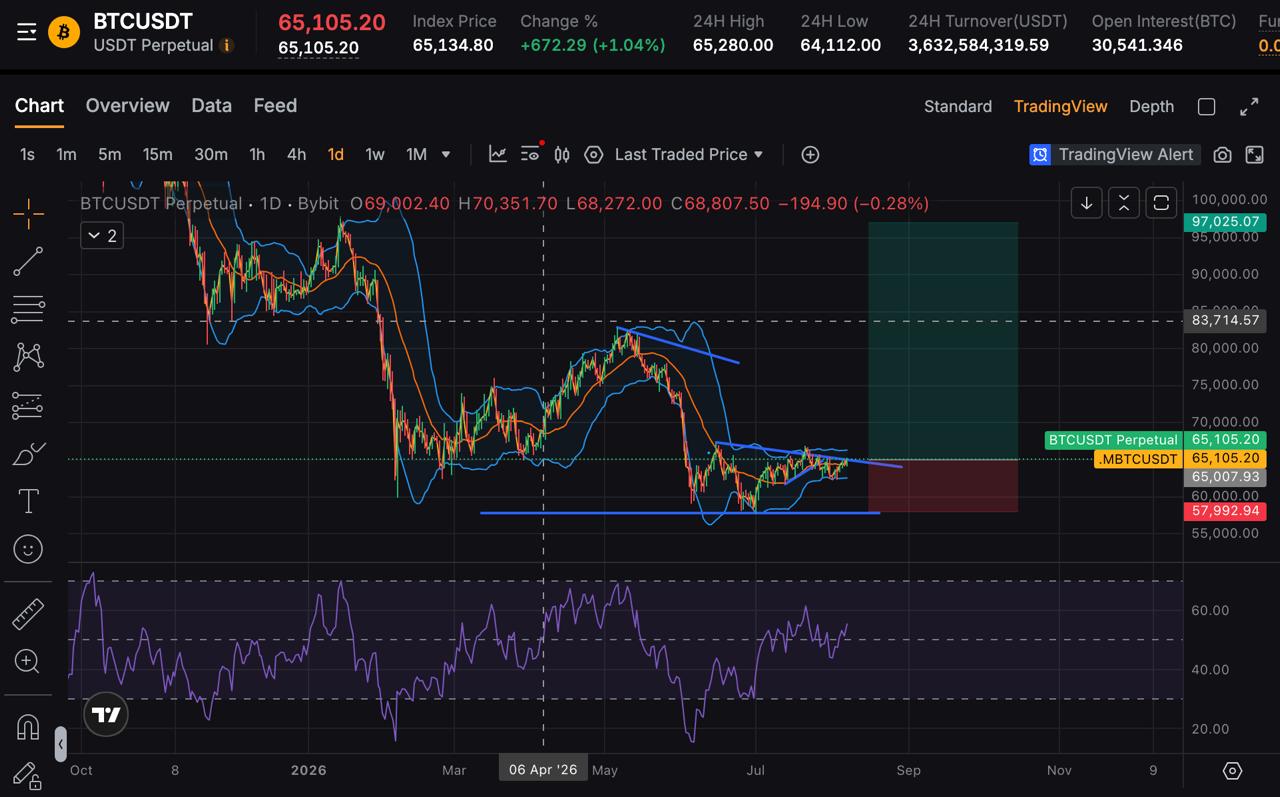Toggle the square checkbox beside Depth
Image resolution: width=1280 pixels, height=797 pixels.
point(1207,107)
